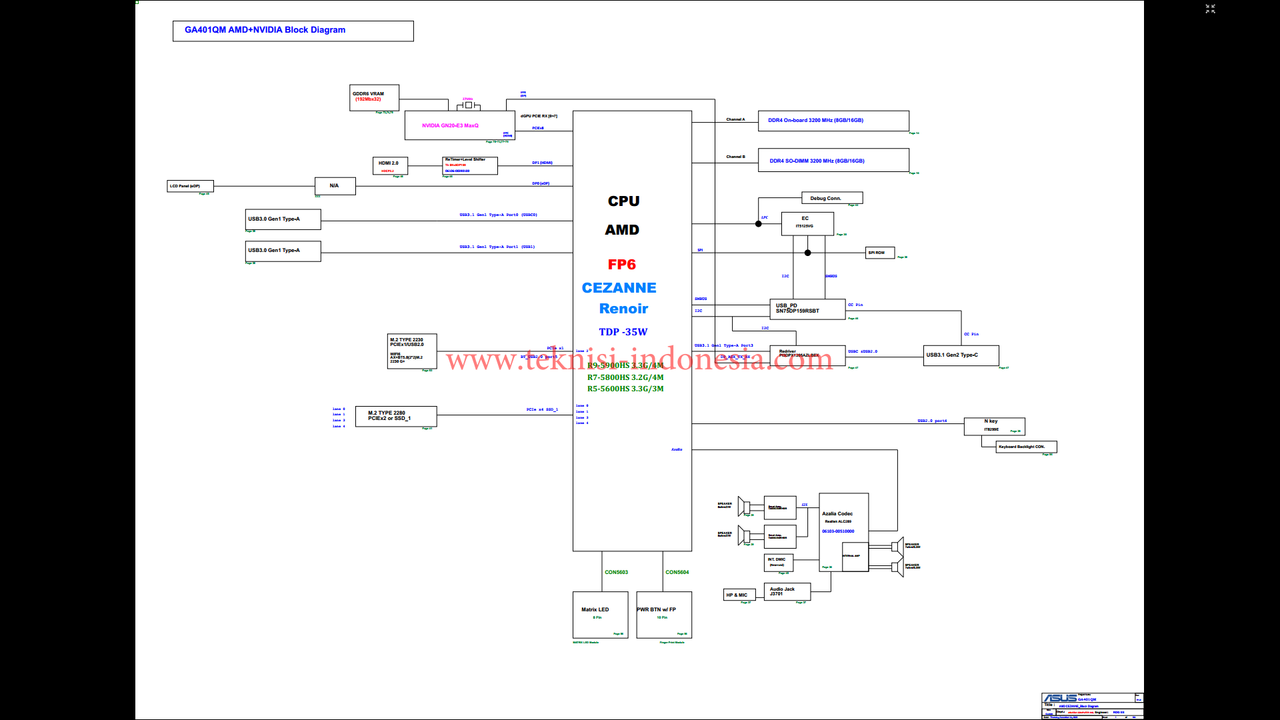Select the CEZANNE label
This screenshot has height=720, width=1280.
tap(619, 288)
